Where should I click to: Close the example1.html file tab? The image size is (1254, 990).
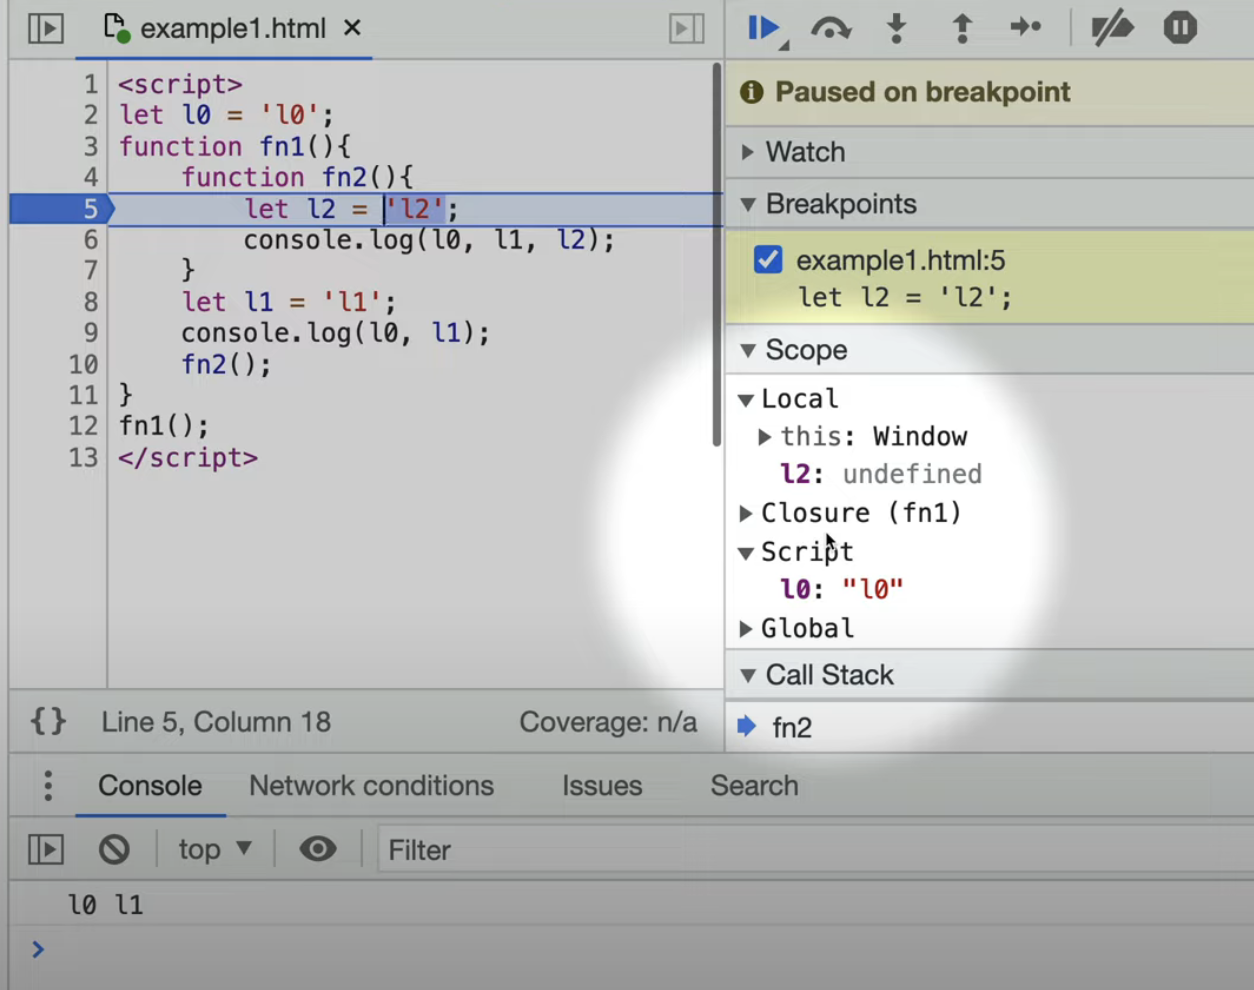[352, 28]
